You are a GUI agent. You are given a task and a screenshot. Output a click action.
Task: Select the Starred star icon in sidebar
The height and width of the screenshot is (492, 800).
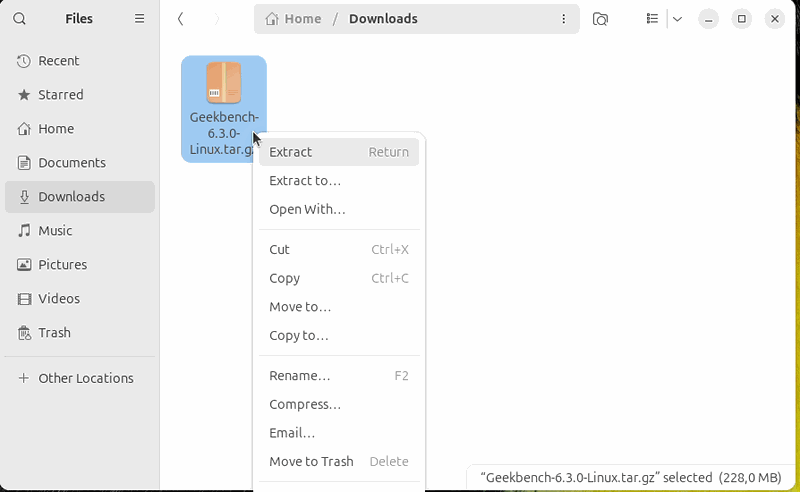coord(24,95)
